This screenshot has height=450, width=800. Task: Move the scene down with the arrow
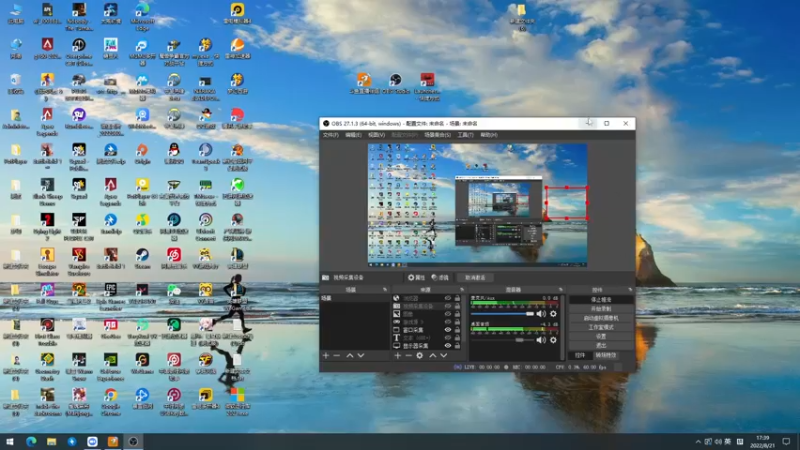pos(361,355)
